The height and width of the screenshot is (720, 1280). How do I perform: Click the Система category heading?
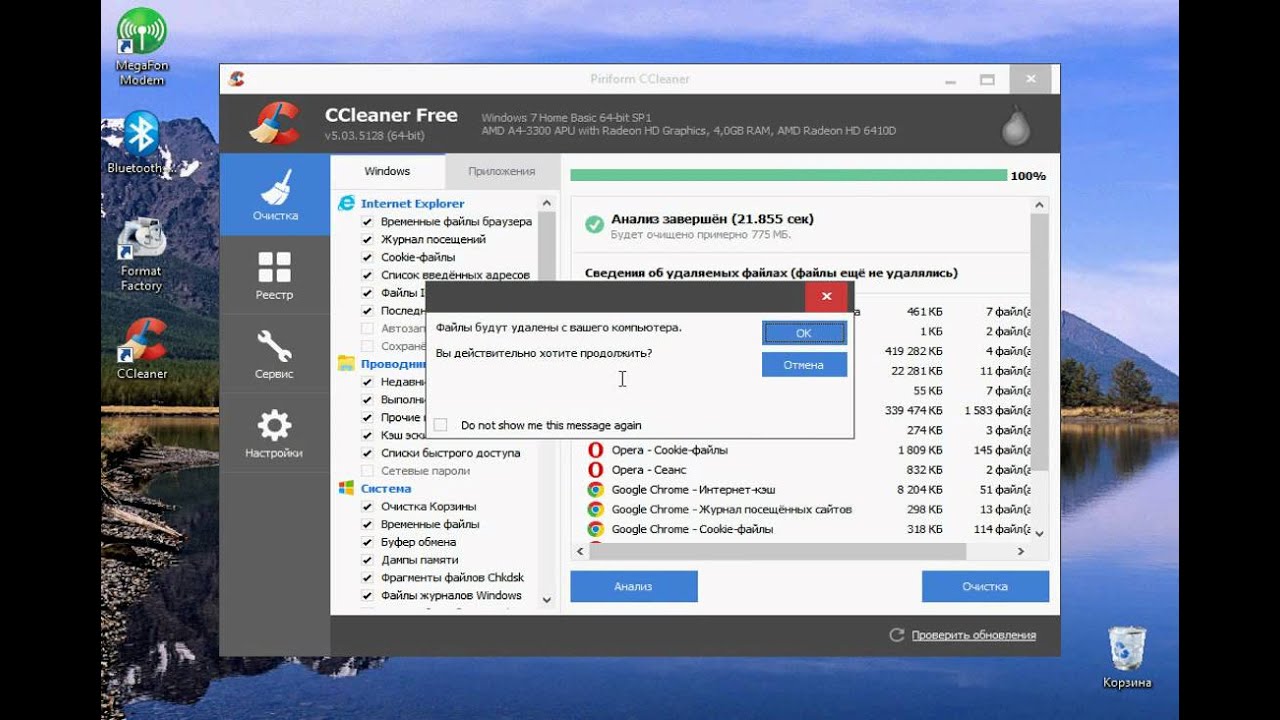(386, 488)
